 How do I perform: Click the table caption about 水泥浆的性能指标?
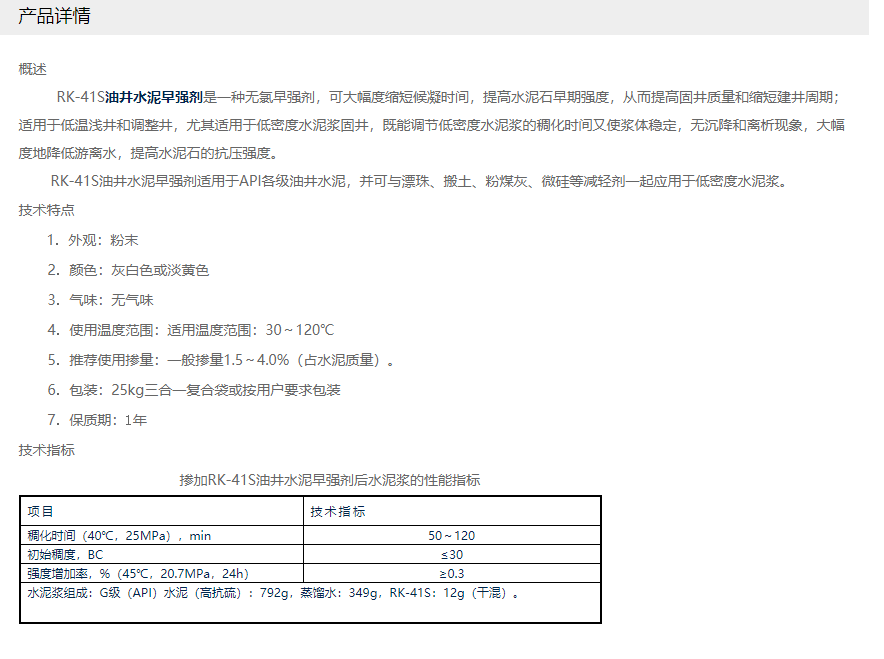pyautogui.click(x=329, y=480)
